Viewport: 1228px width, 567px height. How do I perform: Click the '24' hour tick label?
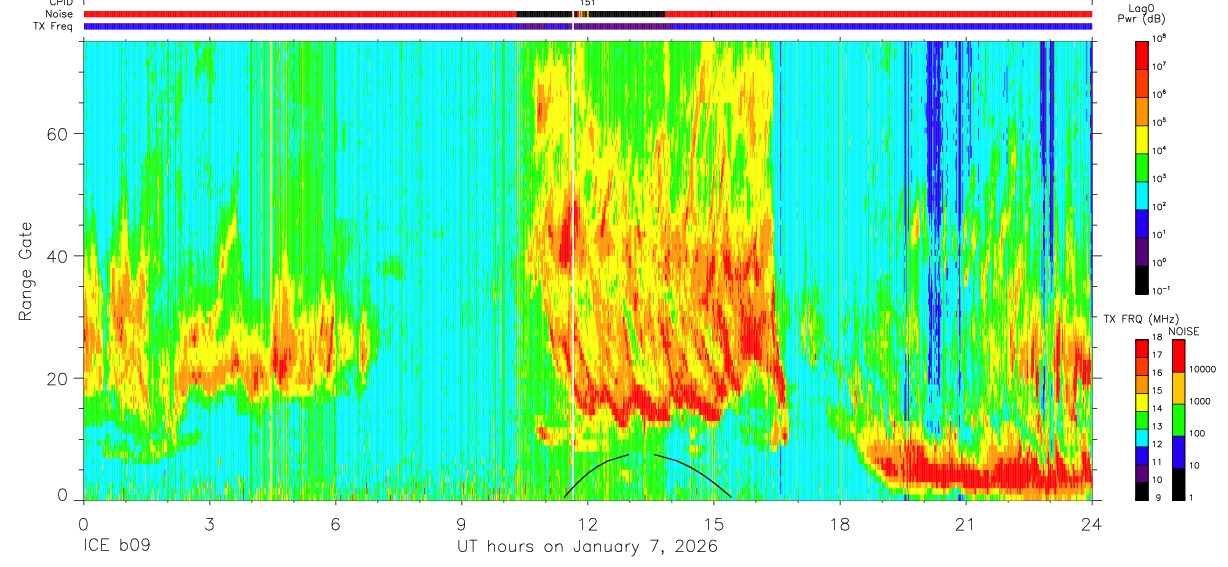1092,524
